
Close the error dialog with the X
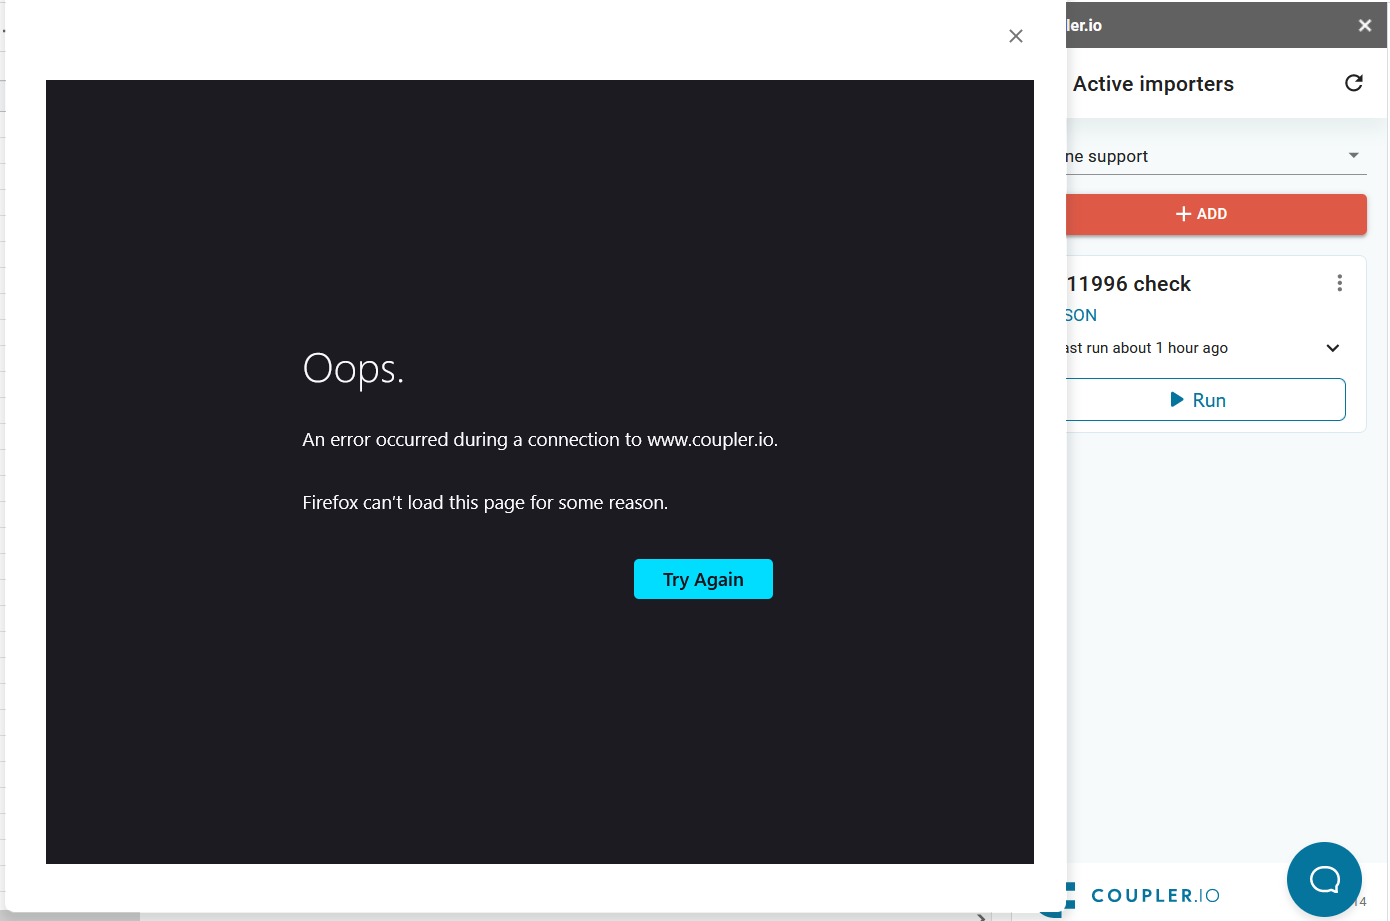click(1015, 36)
